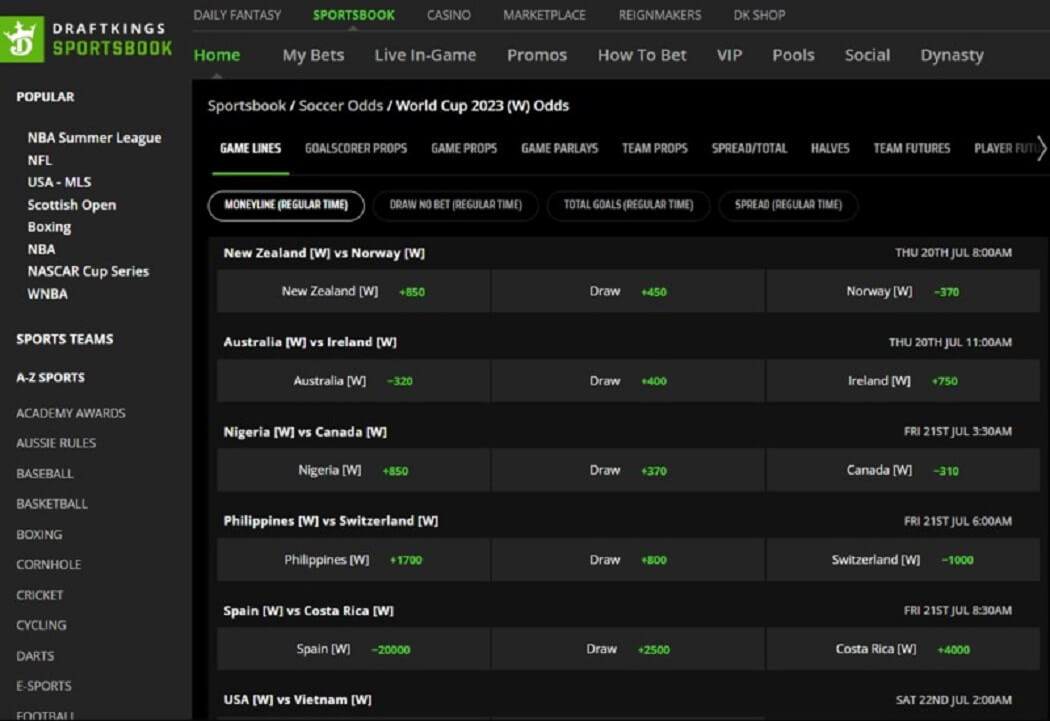This screenshot has height=721, width=1050.
Task: Open the Philippines [W] vs Switzerland [W] match
Action: point(331,521)
